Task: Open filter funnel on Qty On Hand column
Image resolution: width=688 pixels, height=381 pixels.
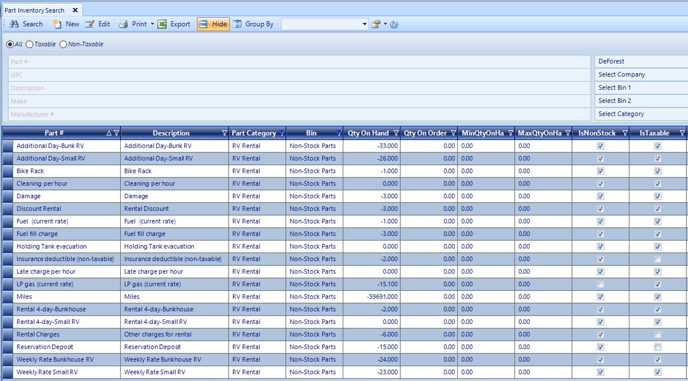Action: tap(396, 133)
